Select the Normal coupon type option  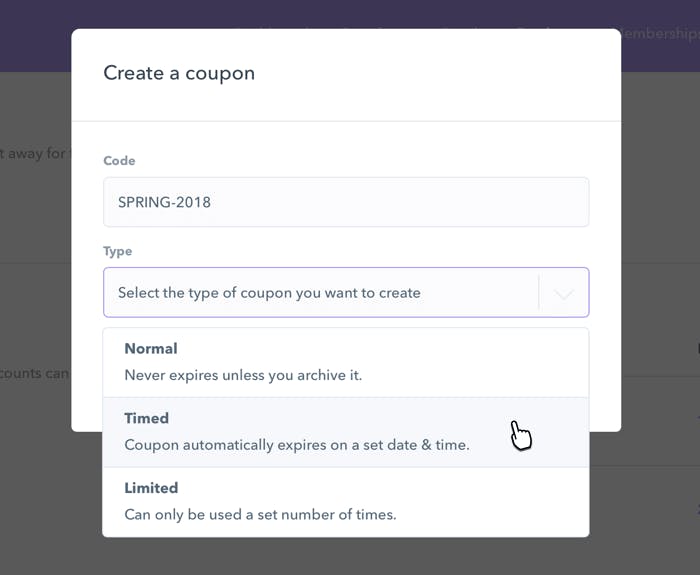346,362
